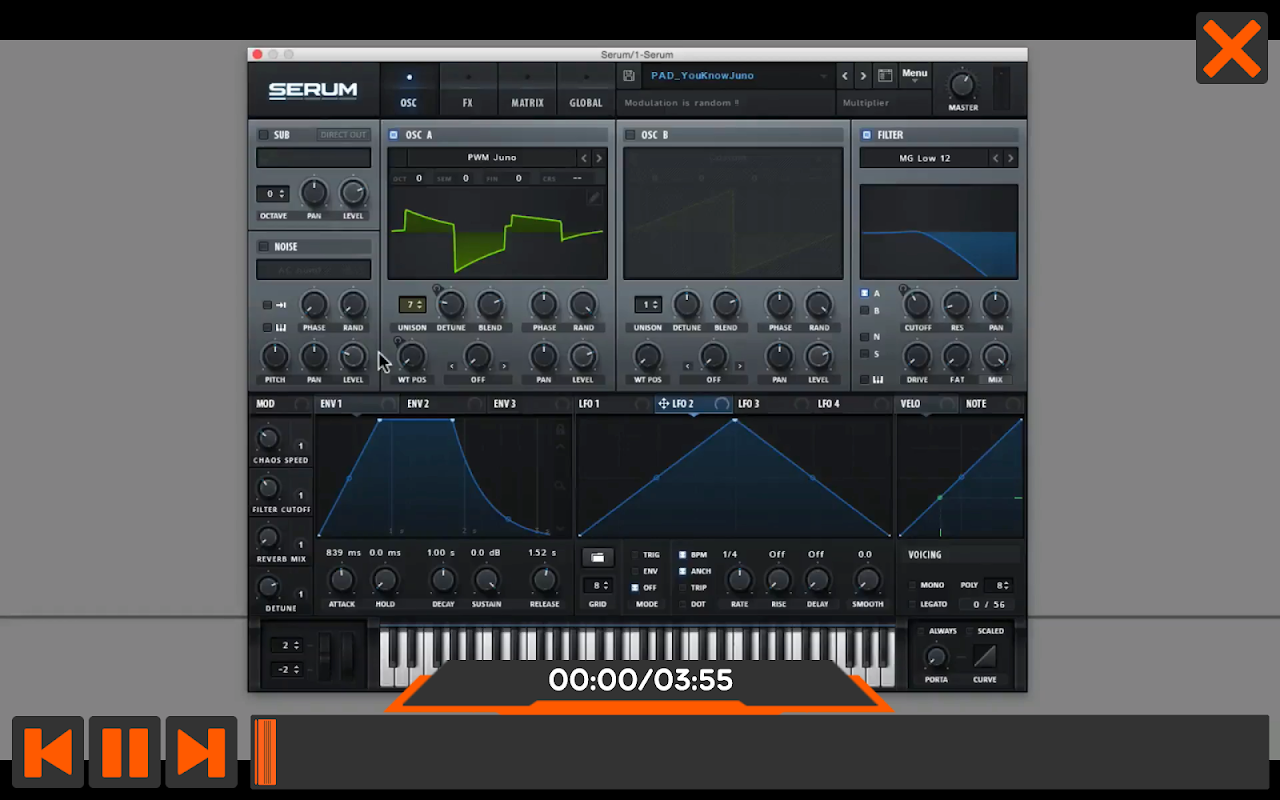Click the video progress bar handle
The height and width of the screenshot is (800, 1280).
pos(265,752)
